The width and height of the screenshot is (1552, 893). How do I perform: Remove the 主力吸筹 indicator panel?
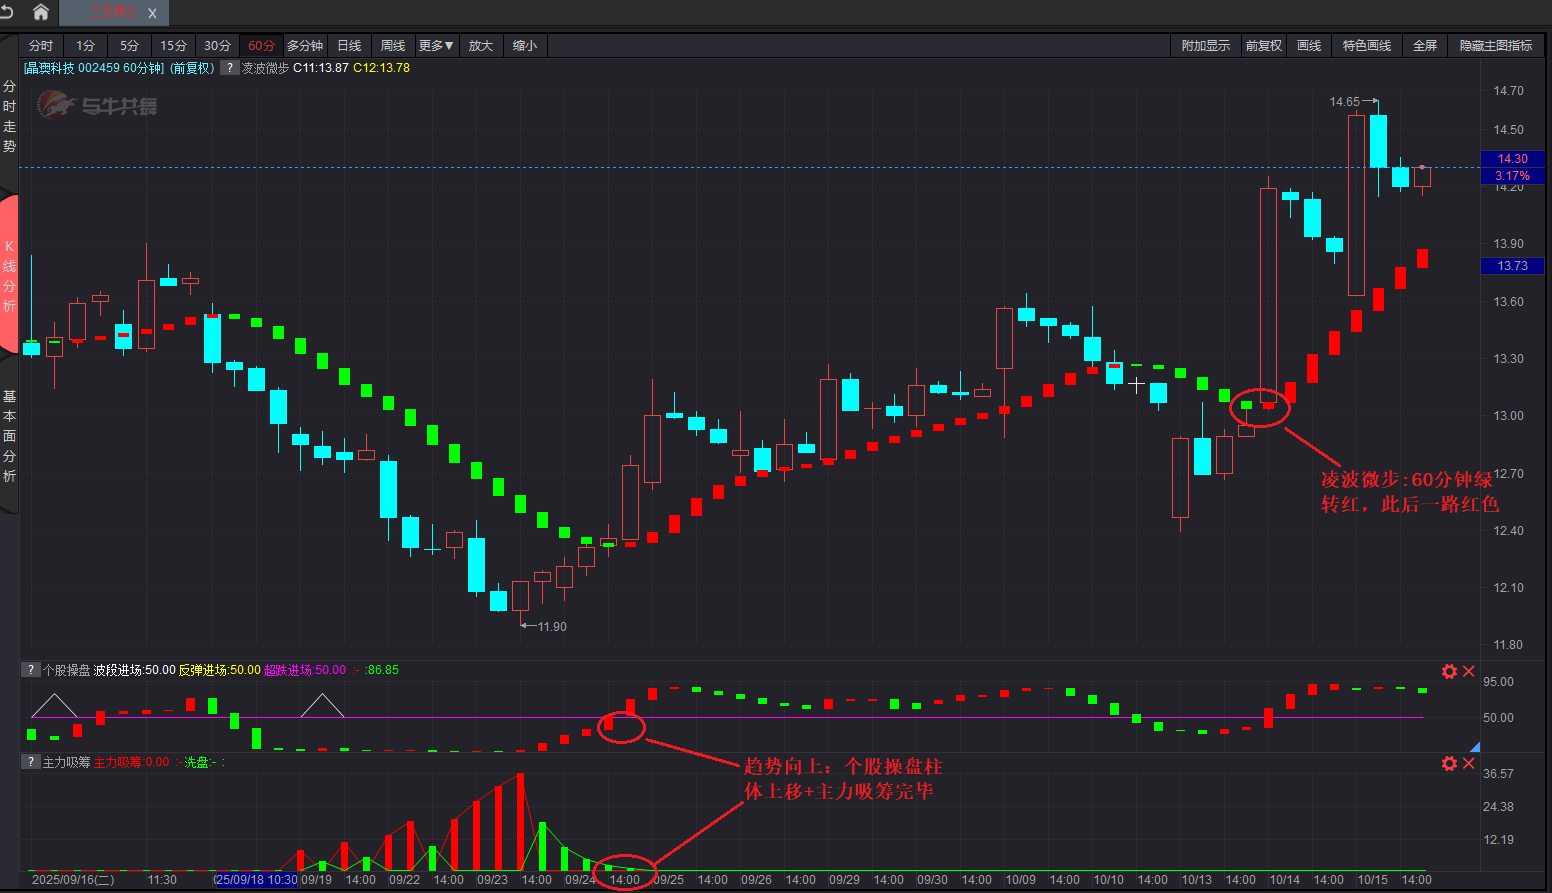pyautogui.click(x=1469, y=763)
